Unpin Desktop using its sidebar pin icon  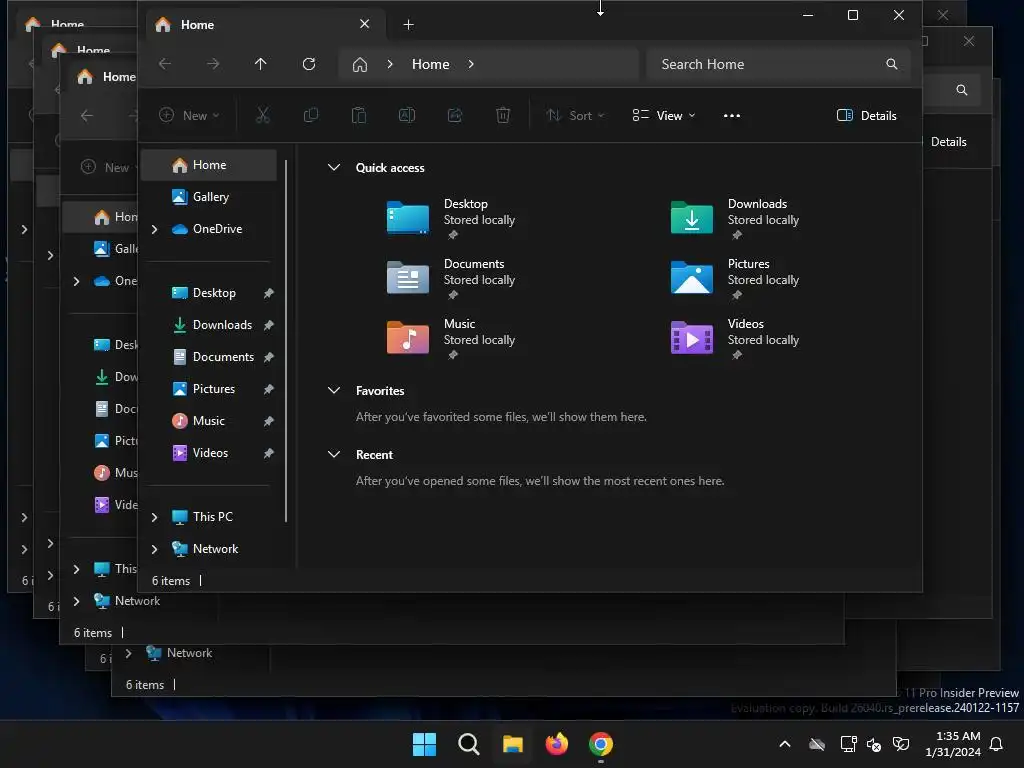point(268,293)
